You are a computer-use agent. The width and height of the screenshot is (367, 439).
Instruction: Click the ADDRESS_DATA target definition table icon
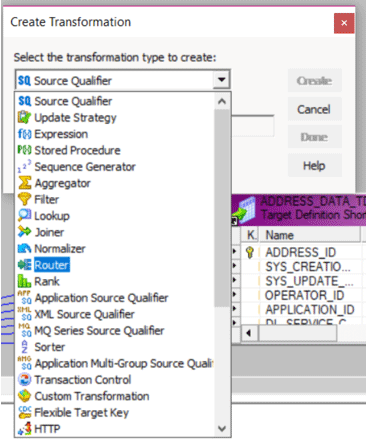[245, 209]
